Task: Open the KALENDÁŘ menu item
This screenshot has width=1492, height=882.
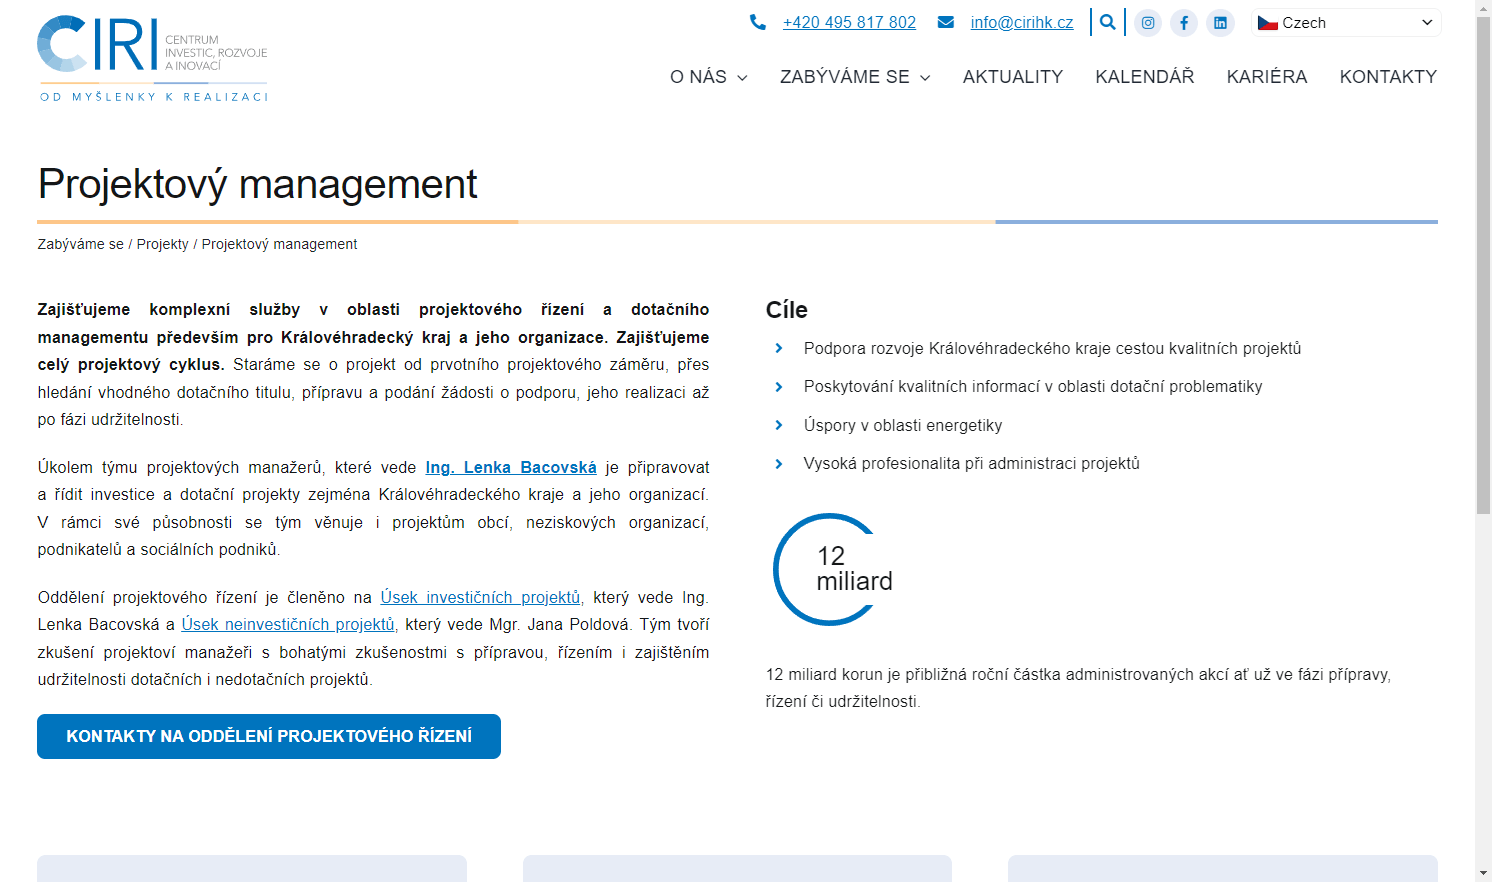Action: [x=1144, y=77]
